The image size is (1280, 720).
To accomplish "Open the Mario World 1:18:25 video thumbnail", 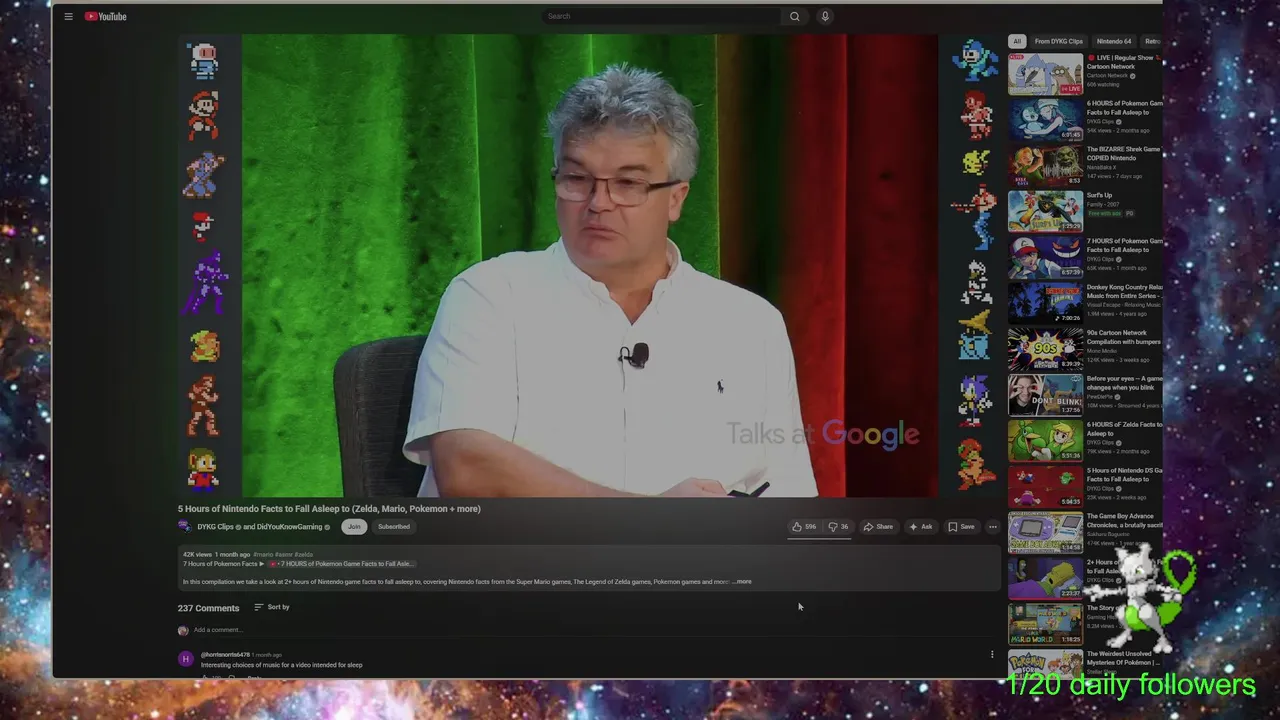I will click(x=1045, y=625).
